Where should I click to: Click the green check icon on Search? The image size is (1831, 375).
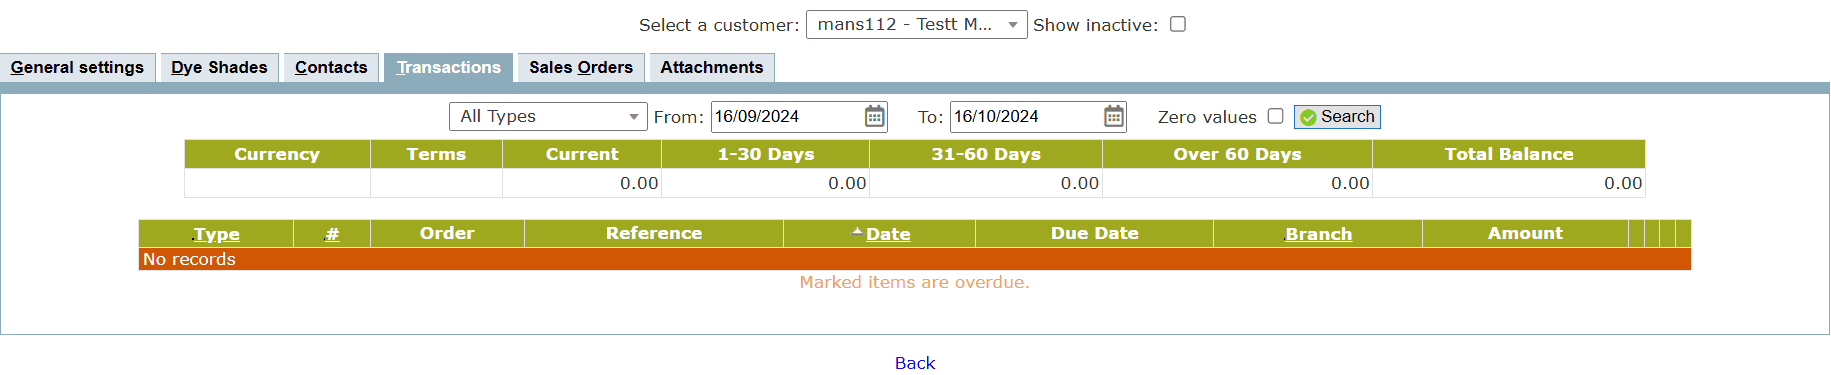[1308, 117]
